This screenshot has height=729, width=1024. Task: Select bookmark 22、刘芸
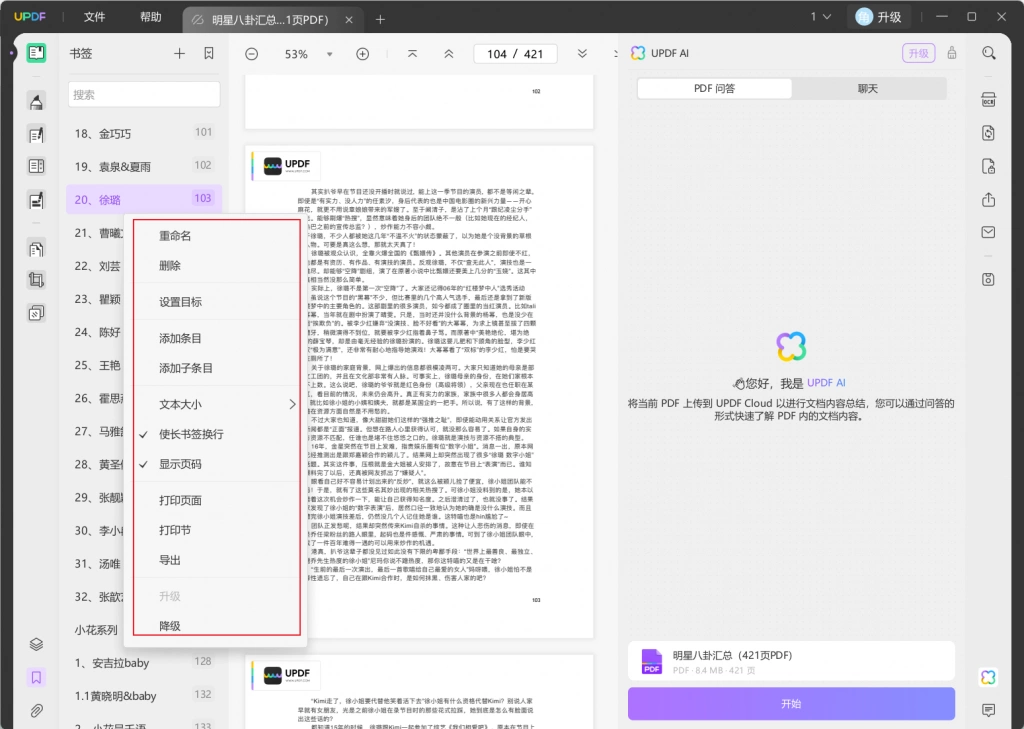click(x=97, y=266)
